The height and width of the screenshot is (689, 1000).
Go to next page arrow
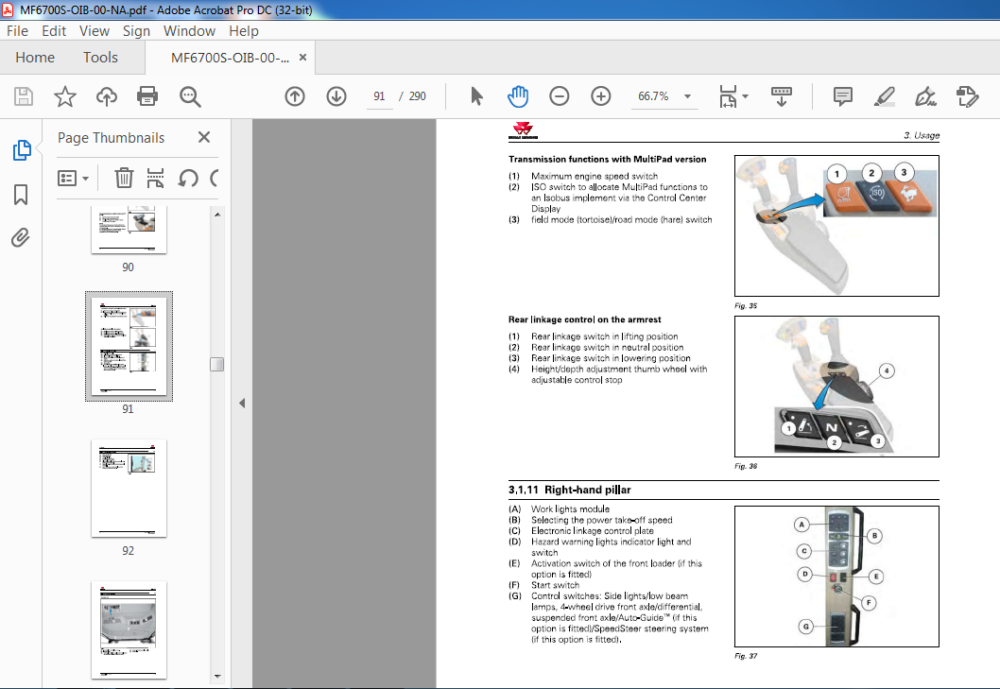tap(336, 96)
